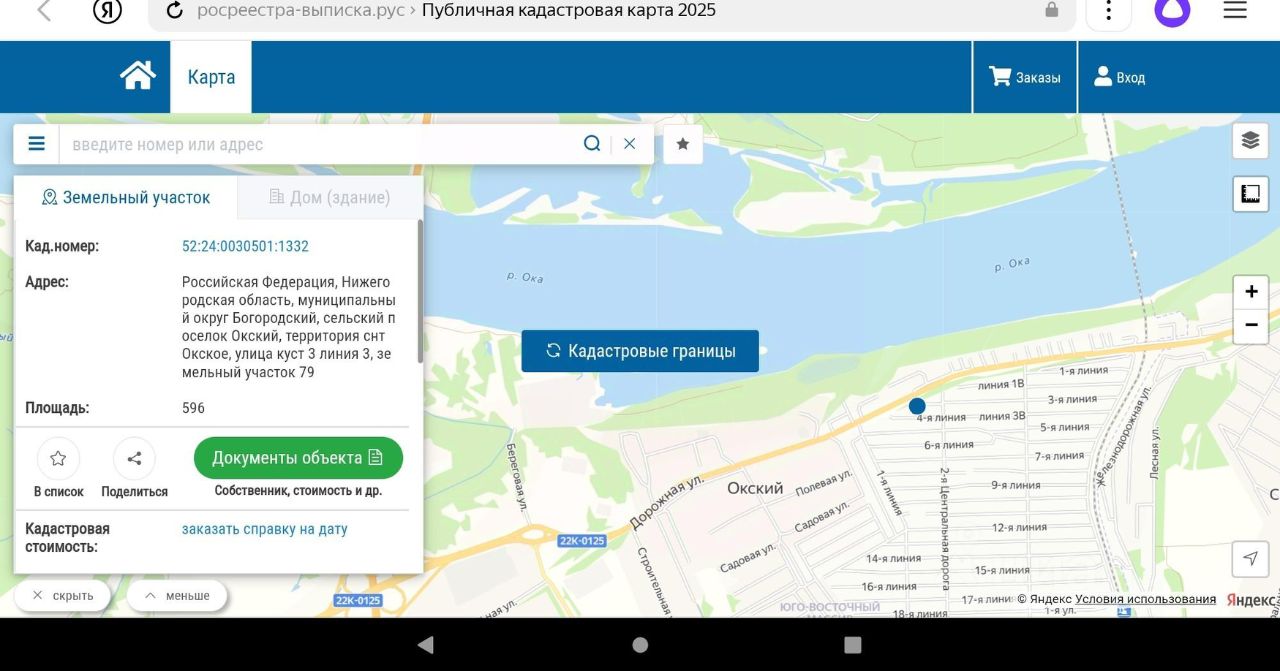The image size is (1280, 671).
Task: Click the browser back arrow
Action: [44, 11]
